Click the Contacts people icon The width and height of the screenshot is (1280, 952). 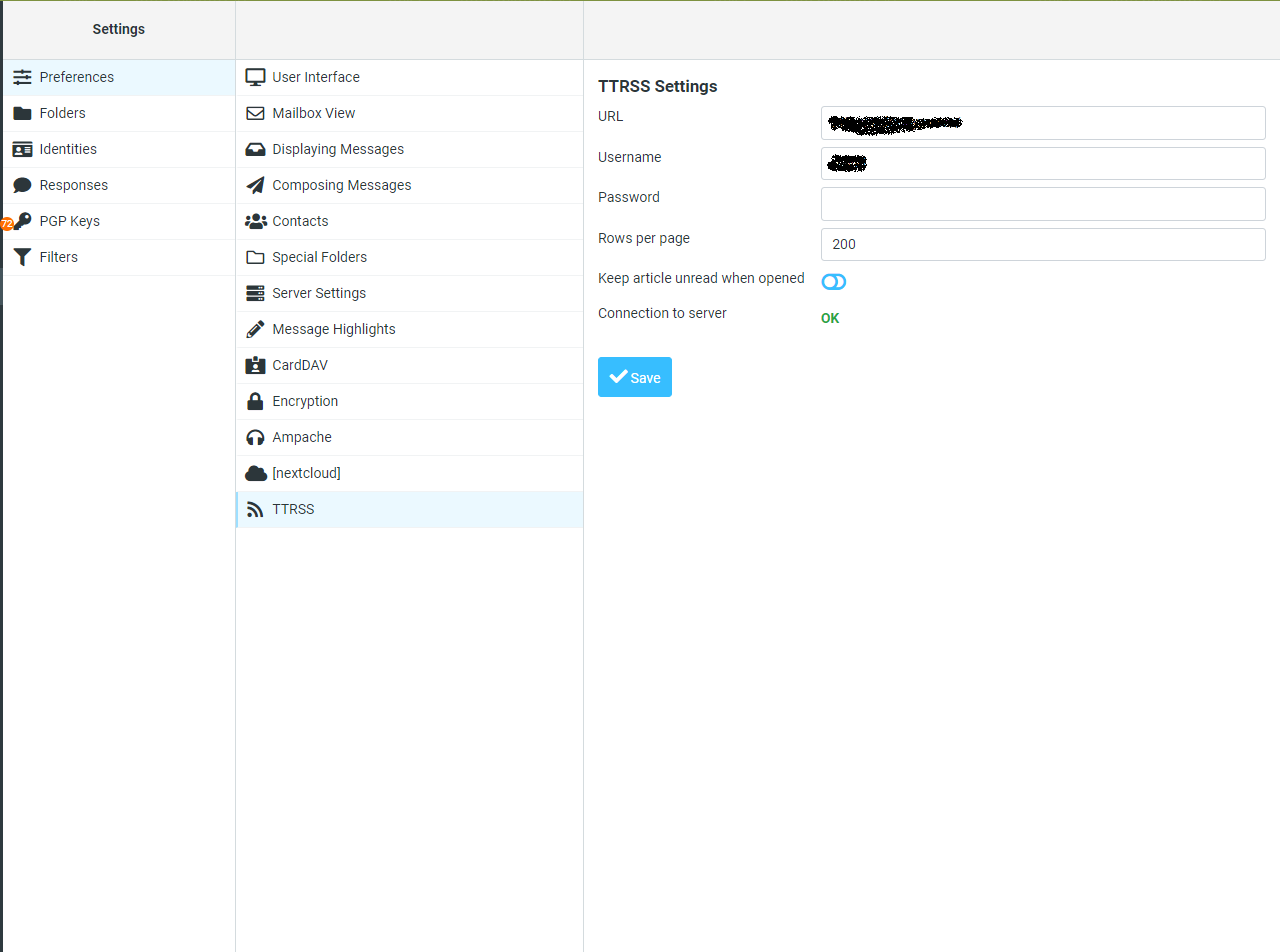[255, 221]
